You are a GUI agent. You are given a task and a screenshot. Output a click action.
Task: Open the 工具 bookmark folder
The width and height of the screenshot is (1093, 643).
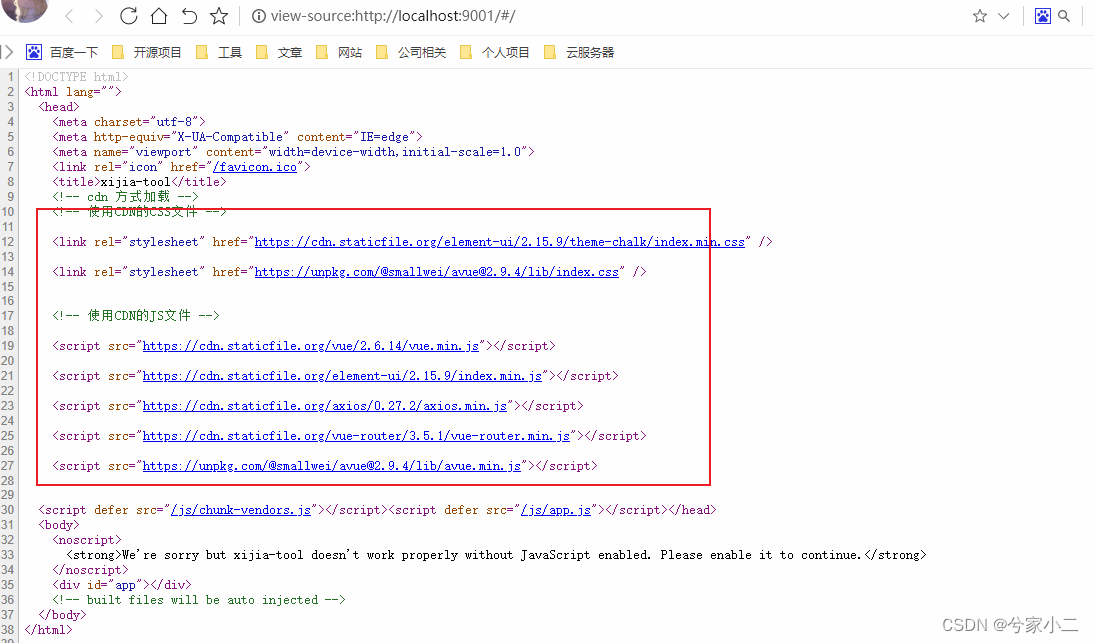pyautogui.click(x=219, y=52)
